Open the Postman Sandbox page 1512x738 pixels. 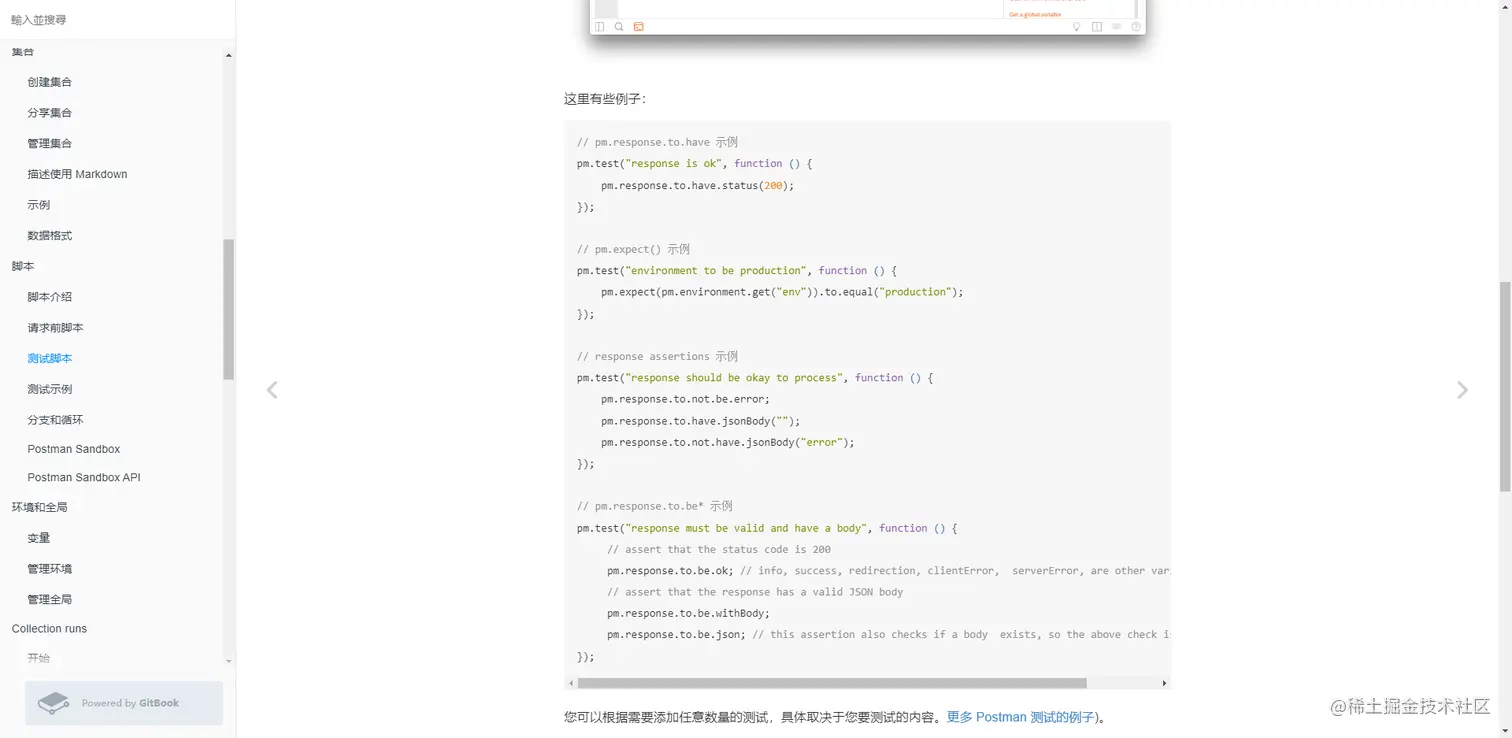pos(74,449)
